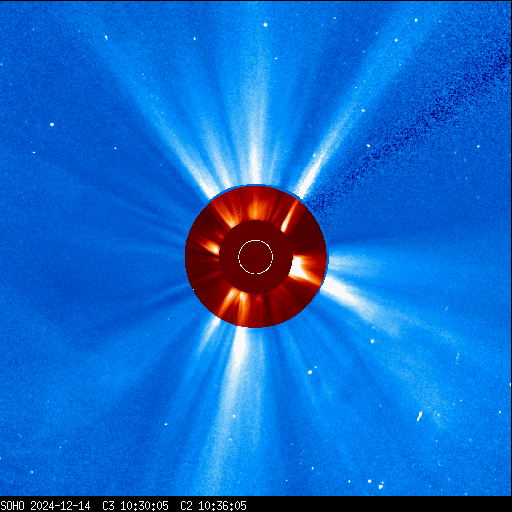Select the date 2024-12-14 in the caption
This screenshot has width=512, height=512.
coord(60,505)
